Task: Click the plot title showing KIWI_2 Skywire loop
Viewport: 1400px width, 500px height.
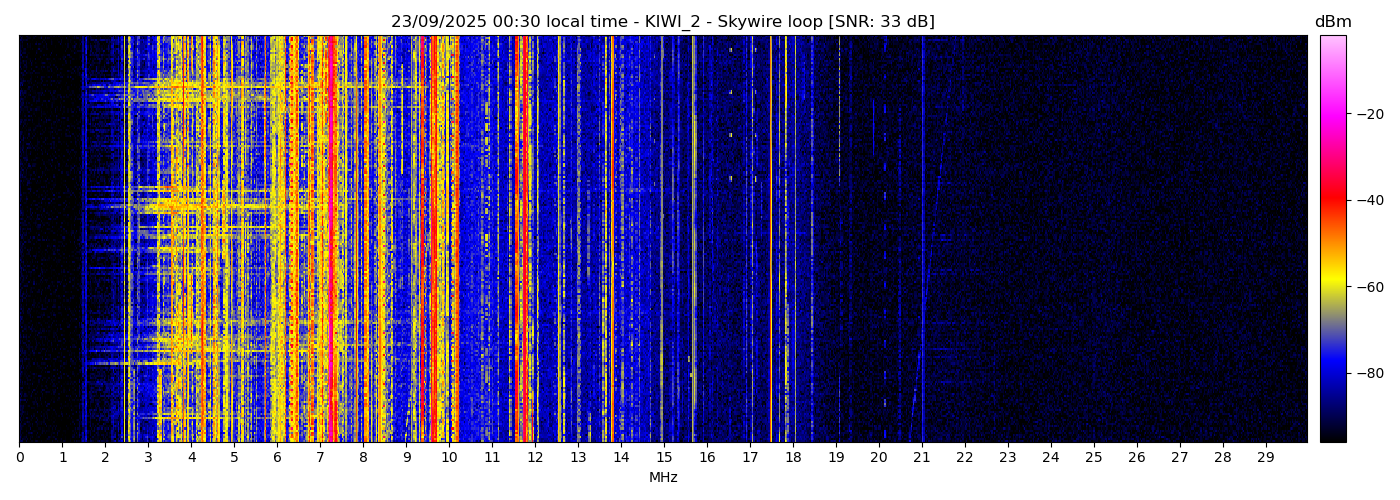Action: pyautogui.click(x=662, y=22)
